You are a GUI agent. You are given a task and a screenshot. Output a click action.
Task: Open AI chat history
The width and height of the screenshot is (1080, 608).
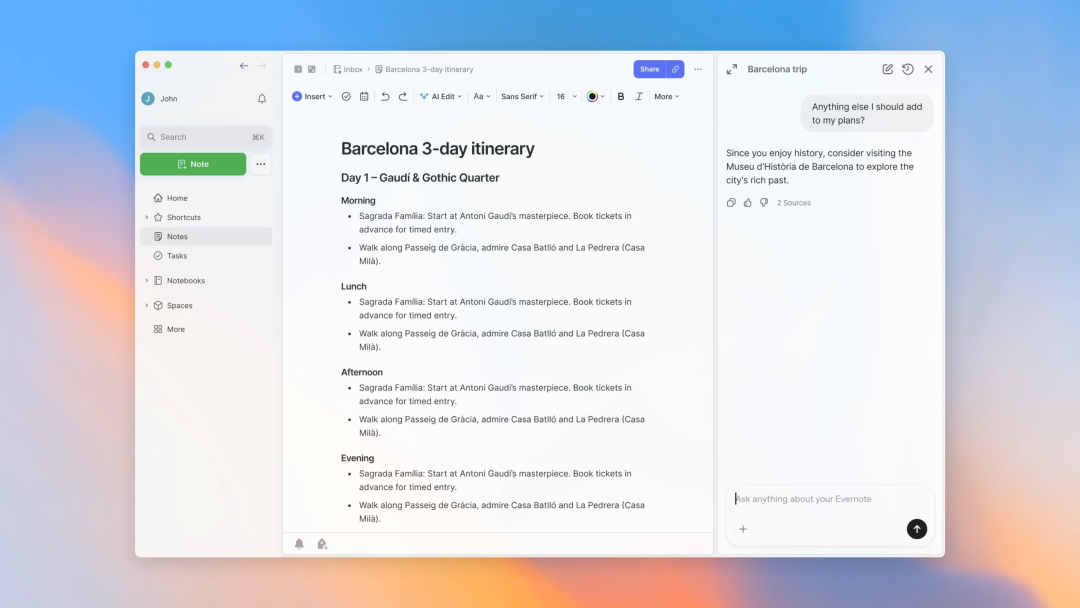907,69
